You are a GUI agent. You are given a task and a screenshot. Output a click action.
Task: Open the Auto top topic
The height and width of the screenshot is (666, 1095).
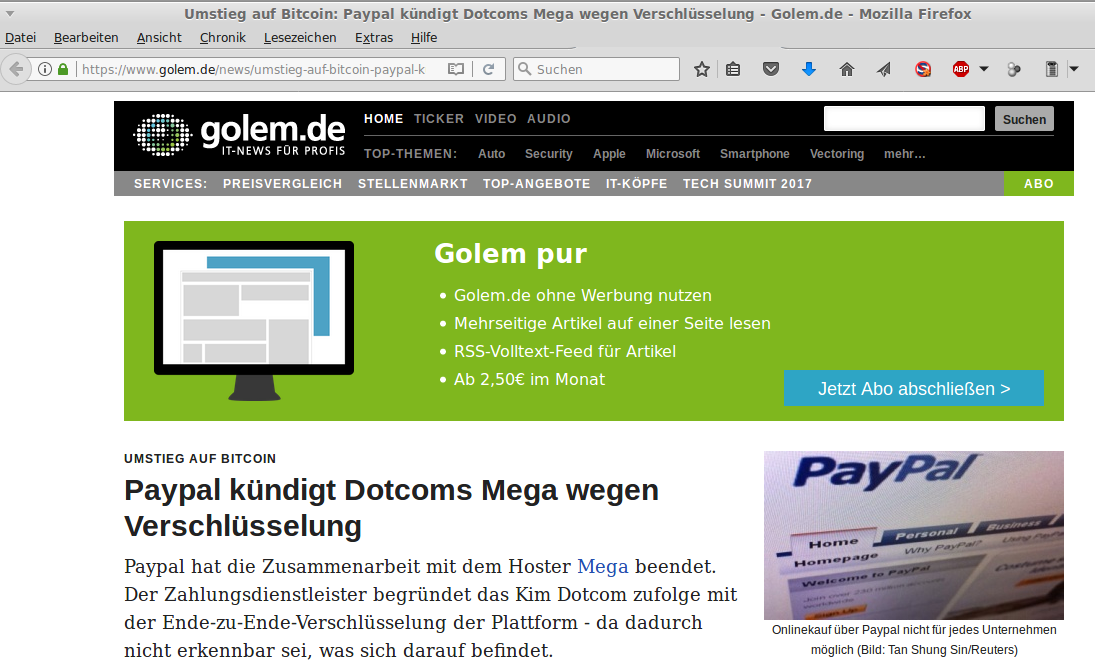(x=492, y=154)
